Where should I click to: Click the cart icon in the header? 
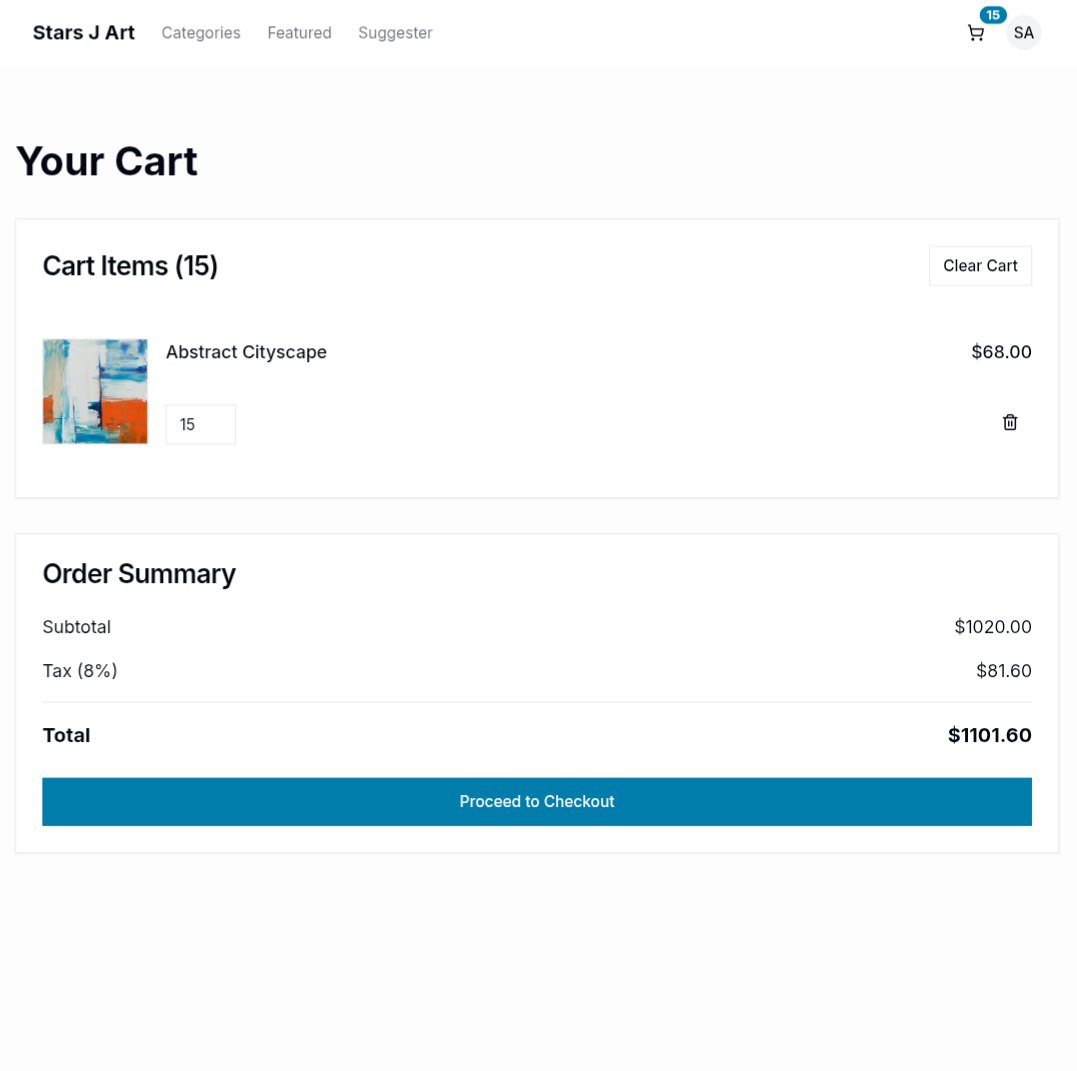[976, 33]
